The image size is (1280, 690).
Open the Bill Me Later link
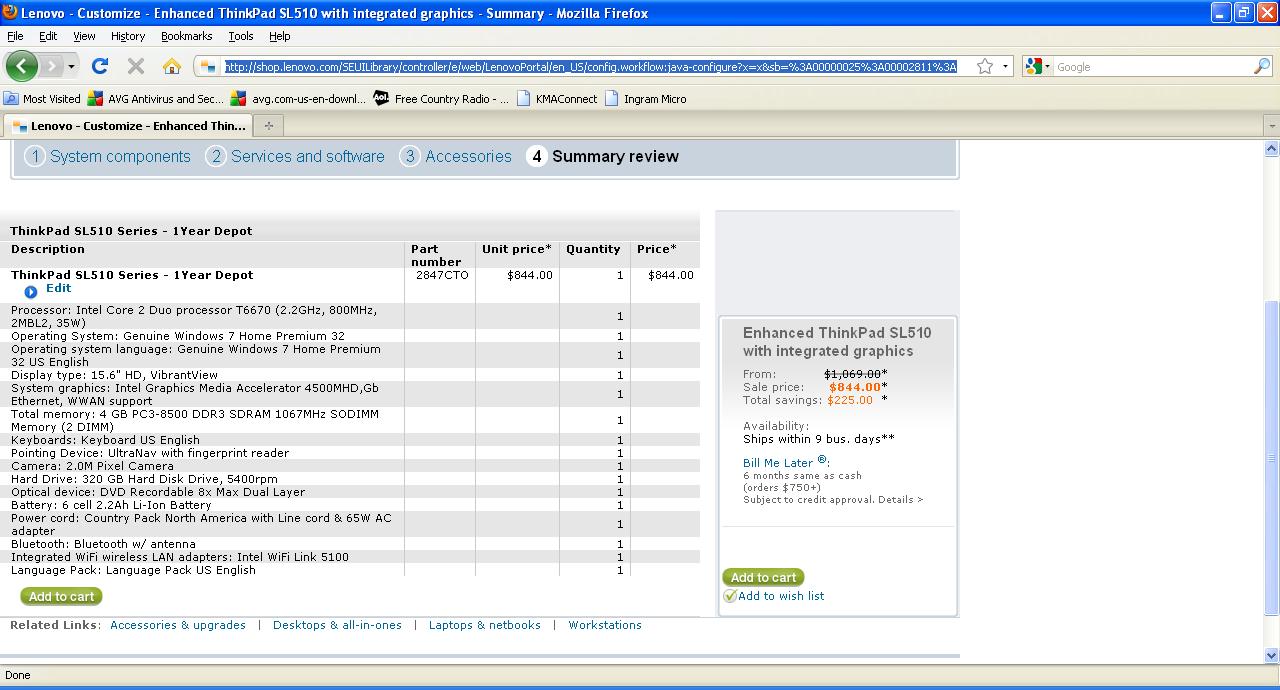[x=785, y=462]
